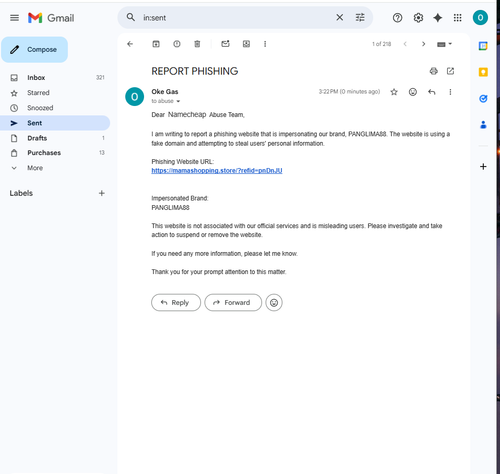This screenshot has height=474, width=500.
Task: Click the search magnifier icon
Action: tap(131, 17)
